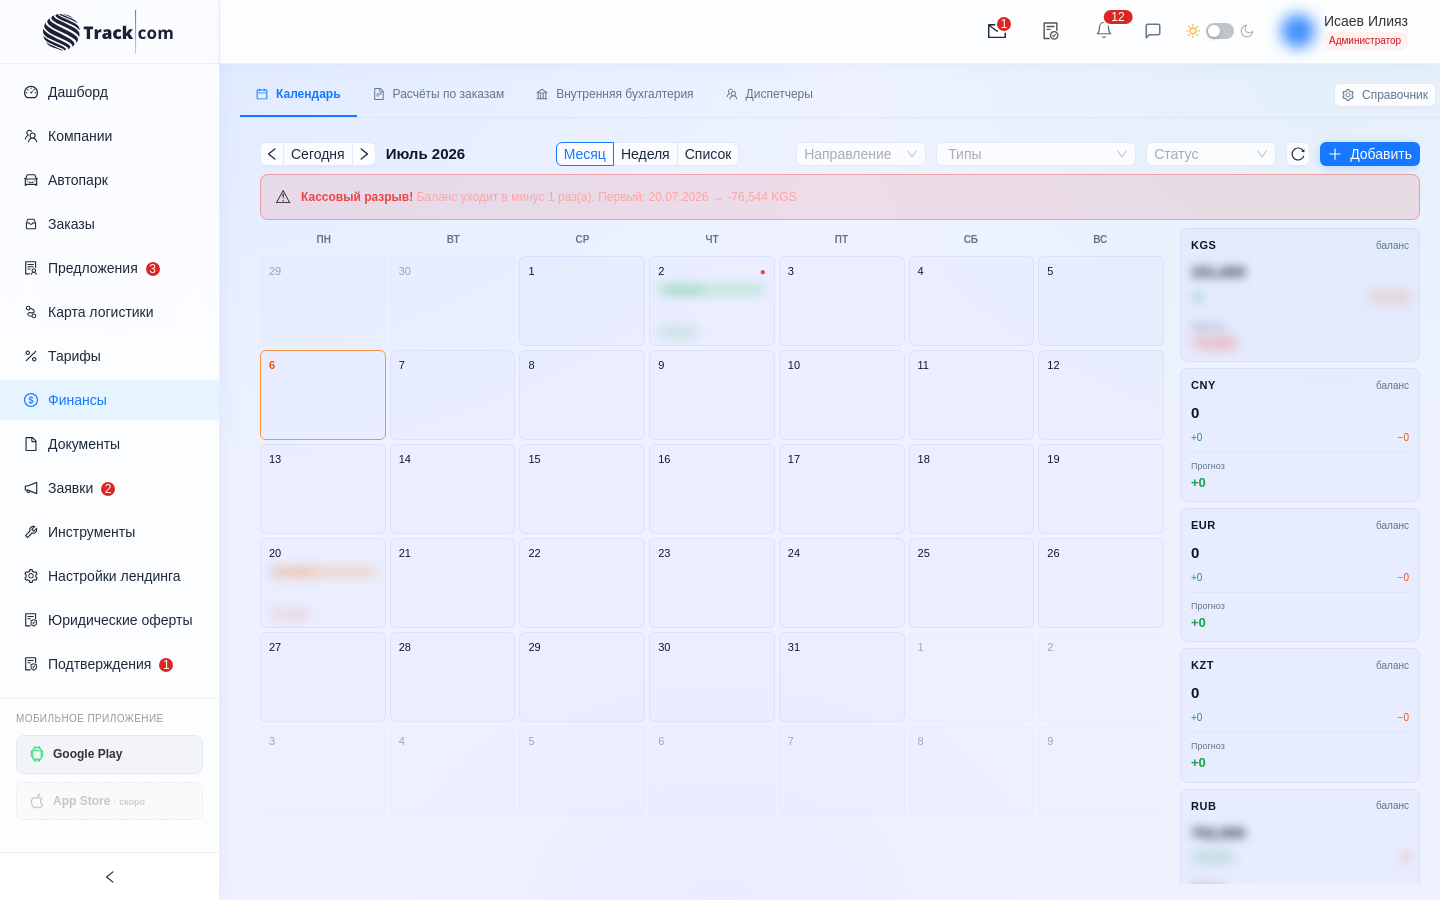Click the KZT balance card
This screenshot has height=900, width=1440.
tap(1300, 715)
